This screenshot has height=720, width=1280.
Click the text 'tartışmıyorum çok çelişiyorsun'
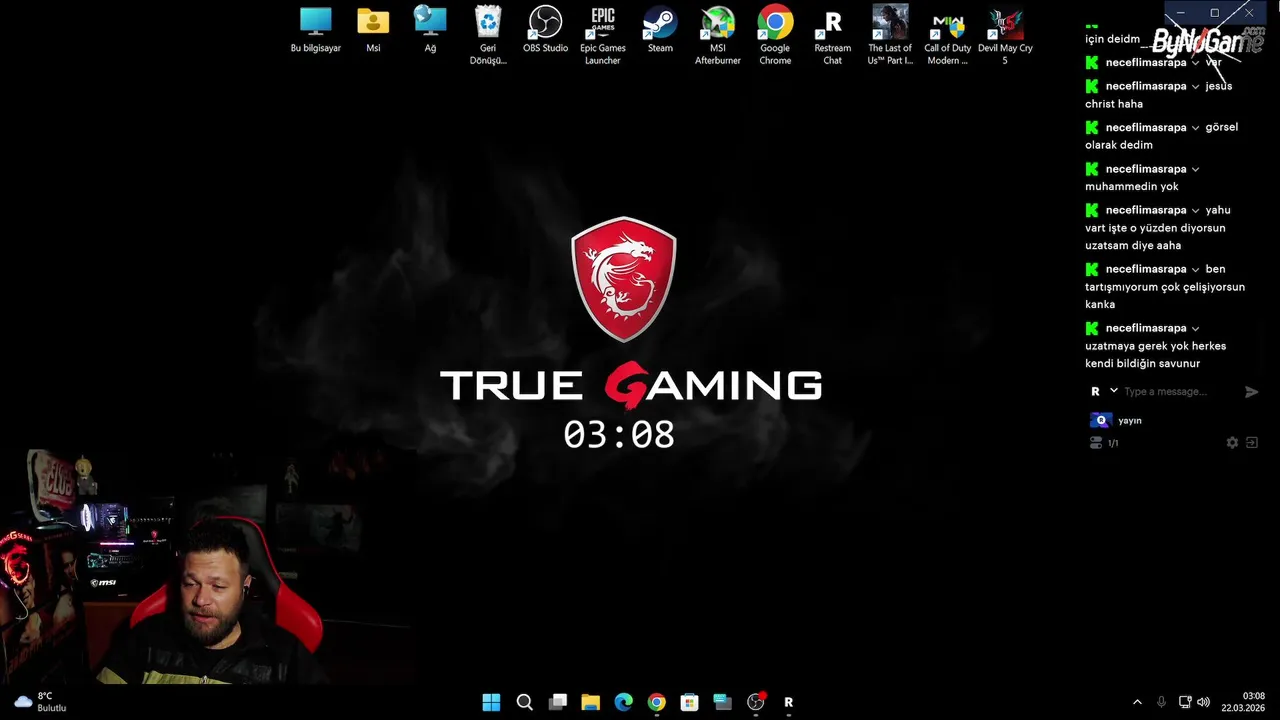click(x=1165, y=287)
